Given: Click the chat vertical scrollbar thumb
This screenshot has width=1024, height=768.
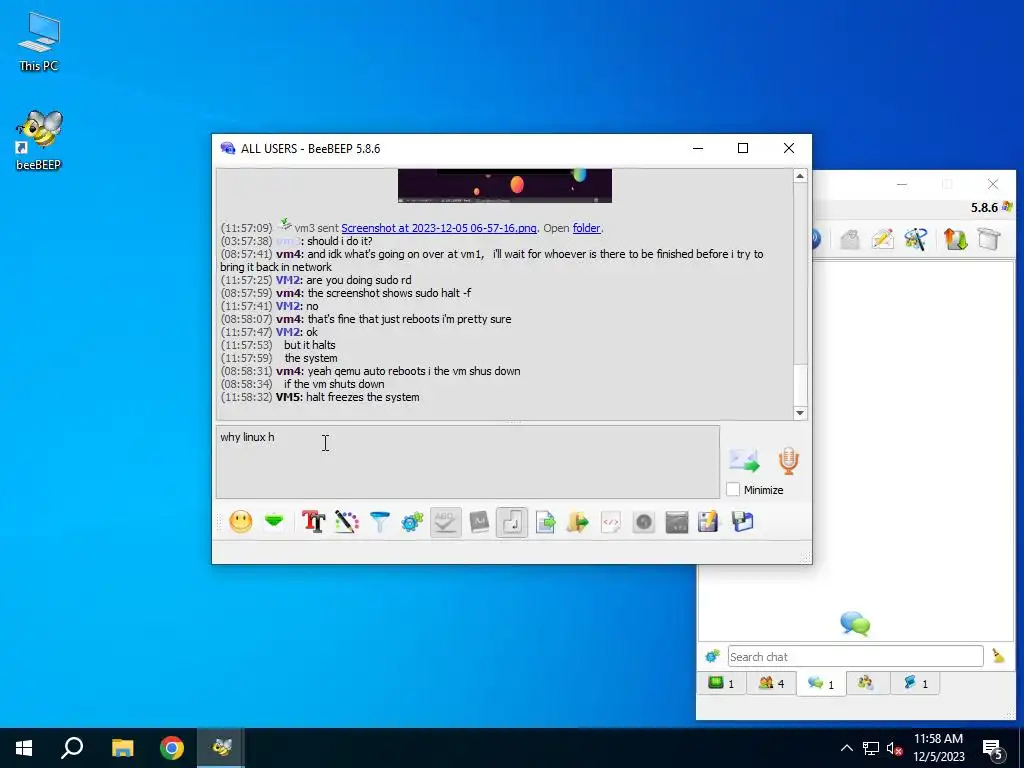Looking at the screenshot, I should [800, 385].
